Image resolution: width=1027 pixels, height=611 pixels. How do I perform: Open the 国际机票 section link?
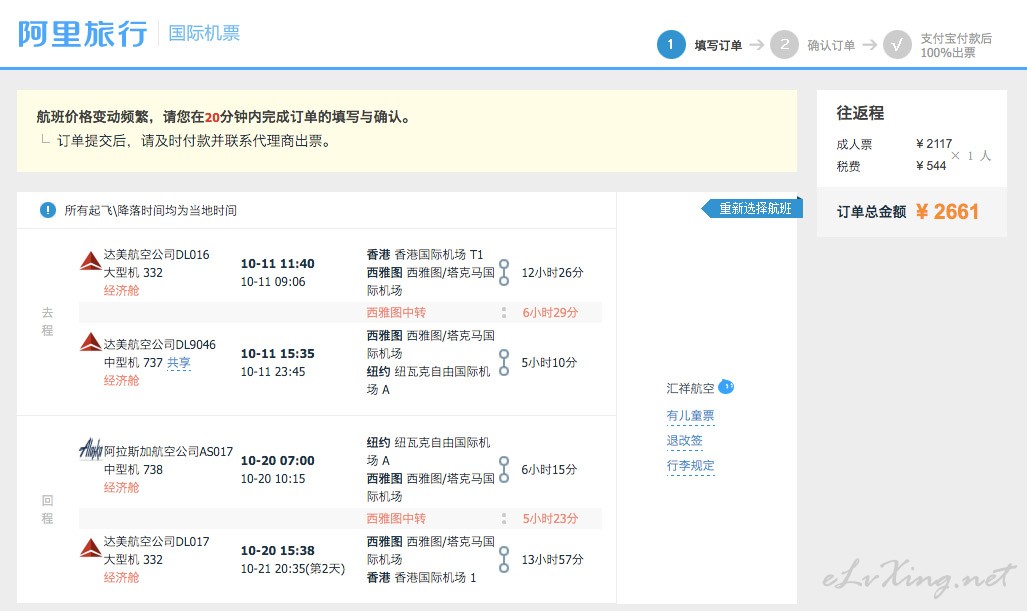pos(204,33)
